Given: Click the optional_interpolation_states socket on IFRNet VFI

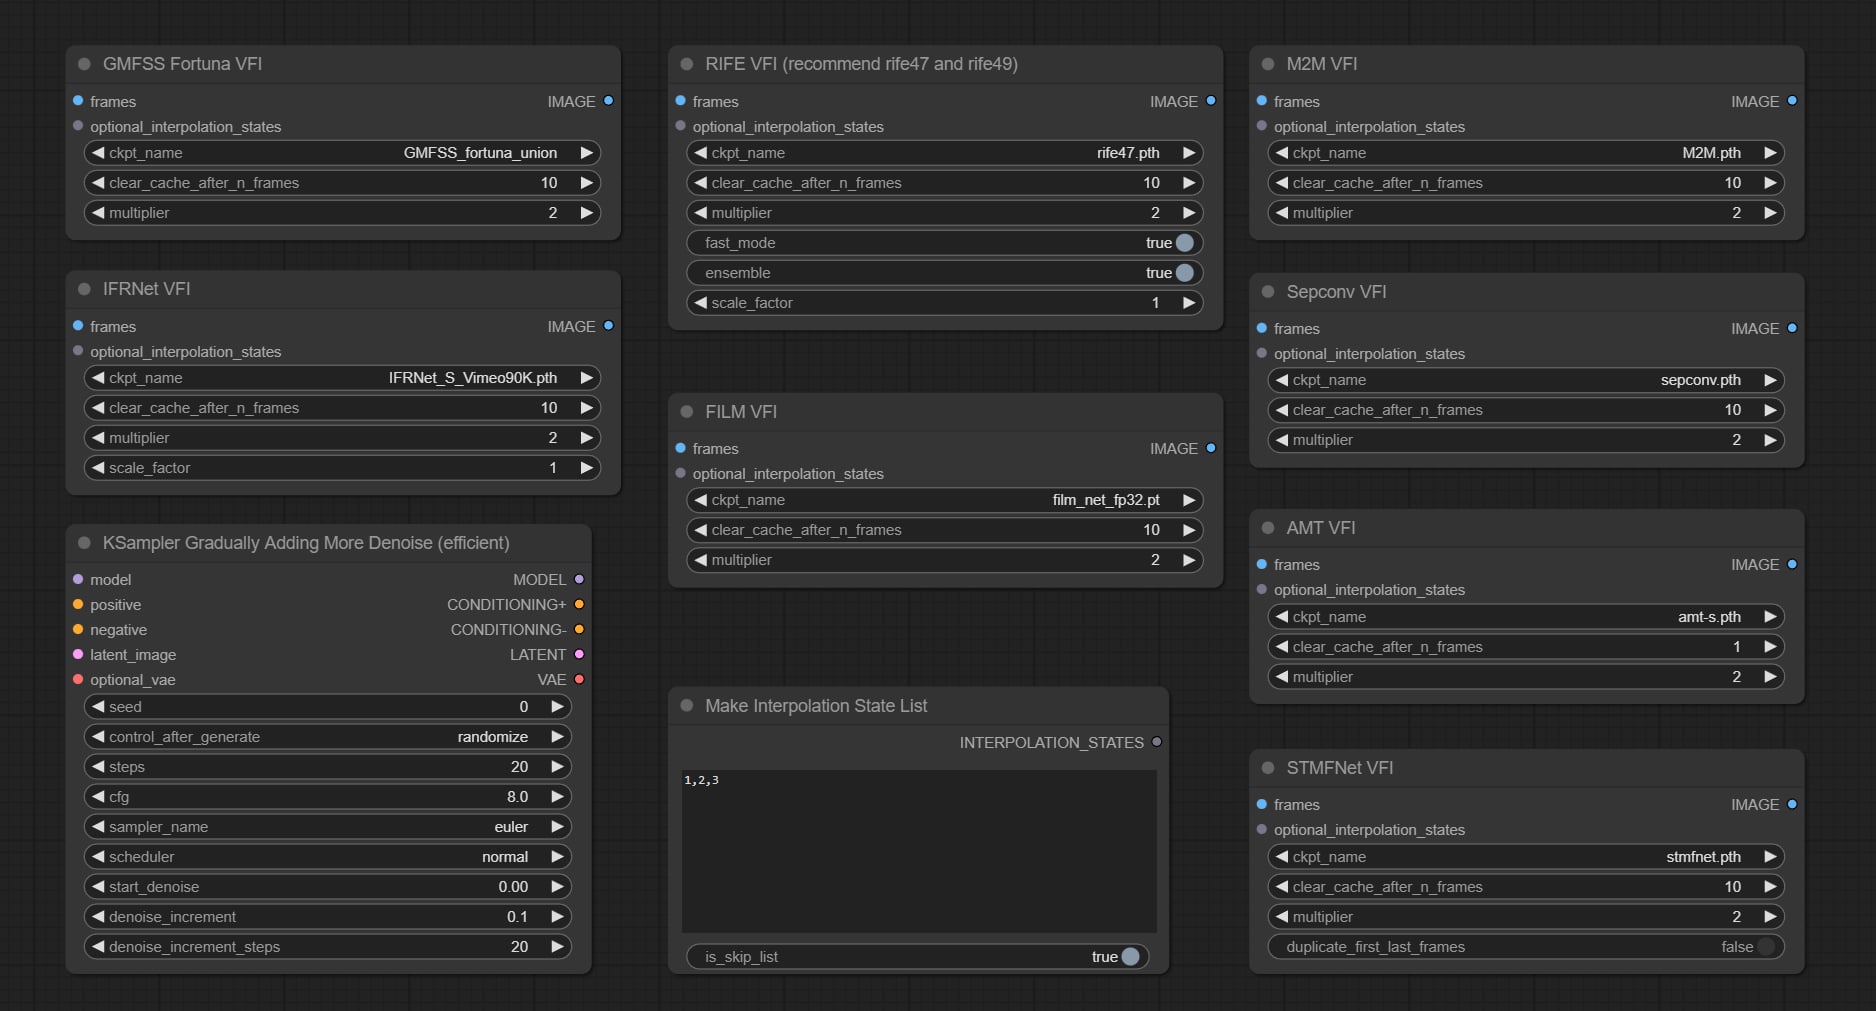Looking at the screenshot, I should click(x=78, y=351).
